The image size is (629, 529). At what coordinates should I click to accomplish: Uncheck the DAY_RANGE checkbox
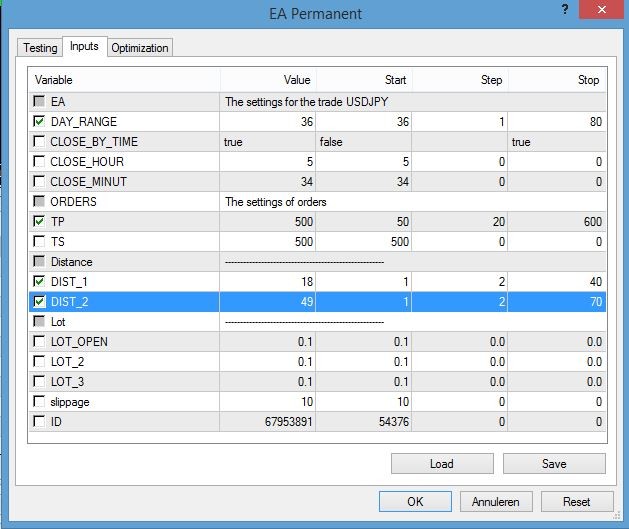tap(39, 121)
